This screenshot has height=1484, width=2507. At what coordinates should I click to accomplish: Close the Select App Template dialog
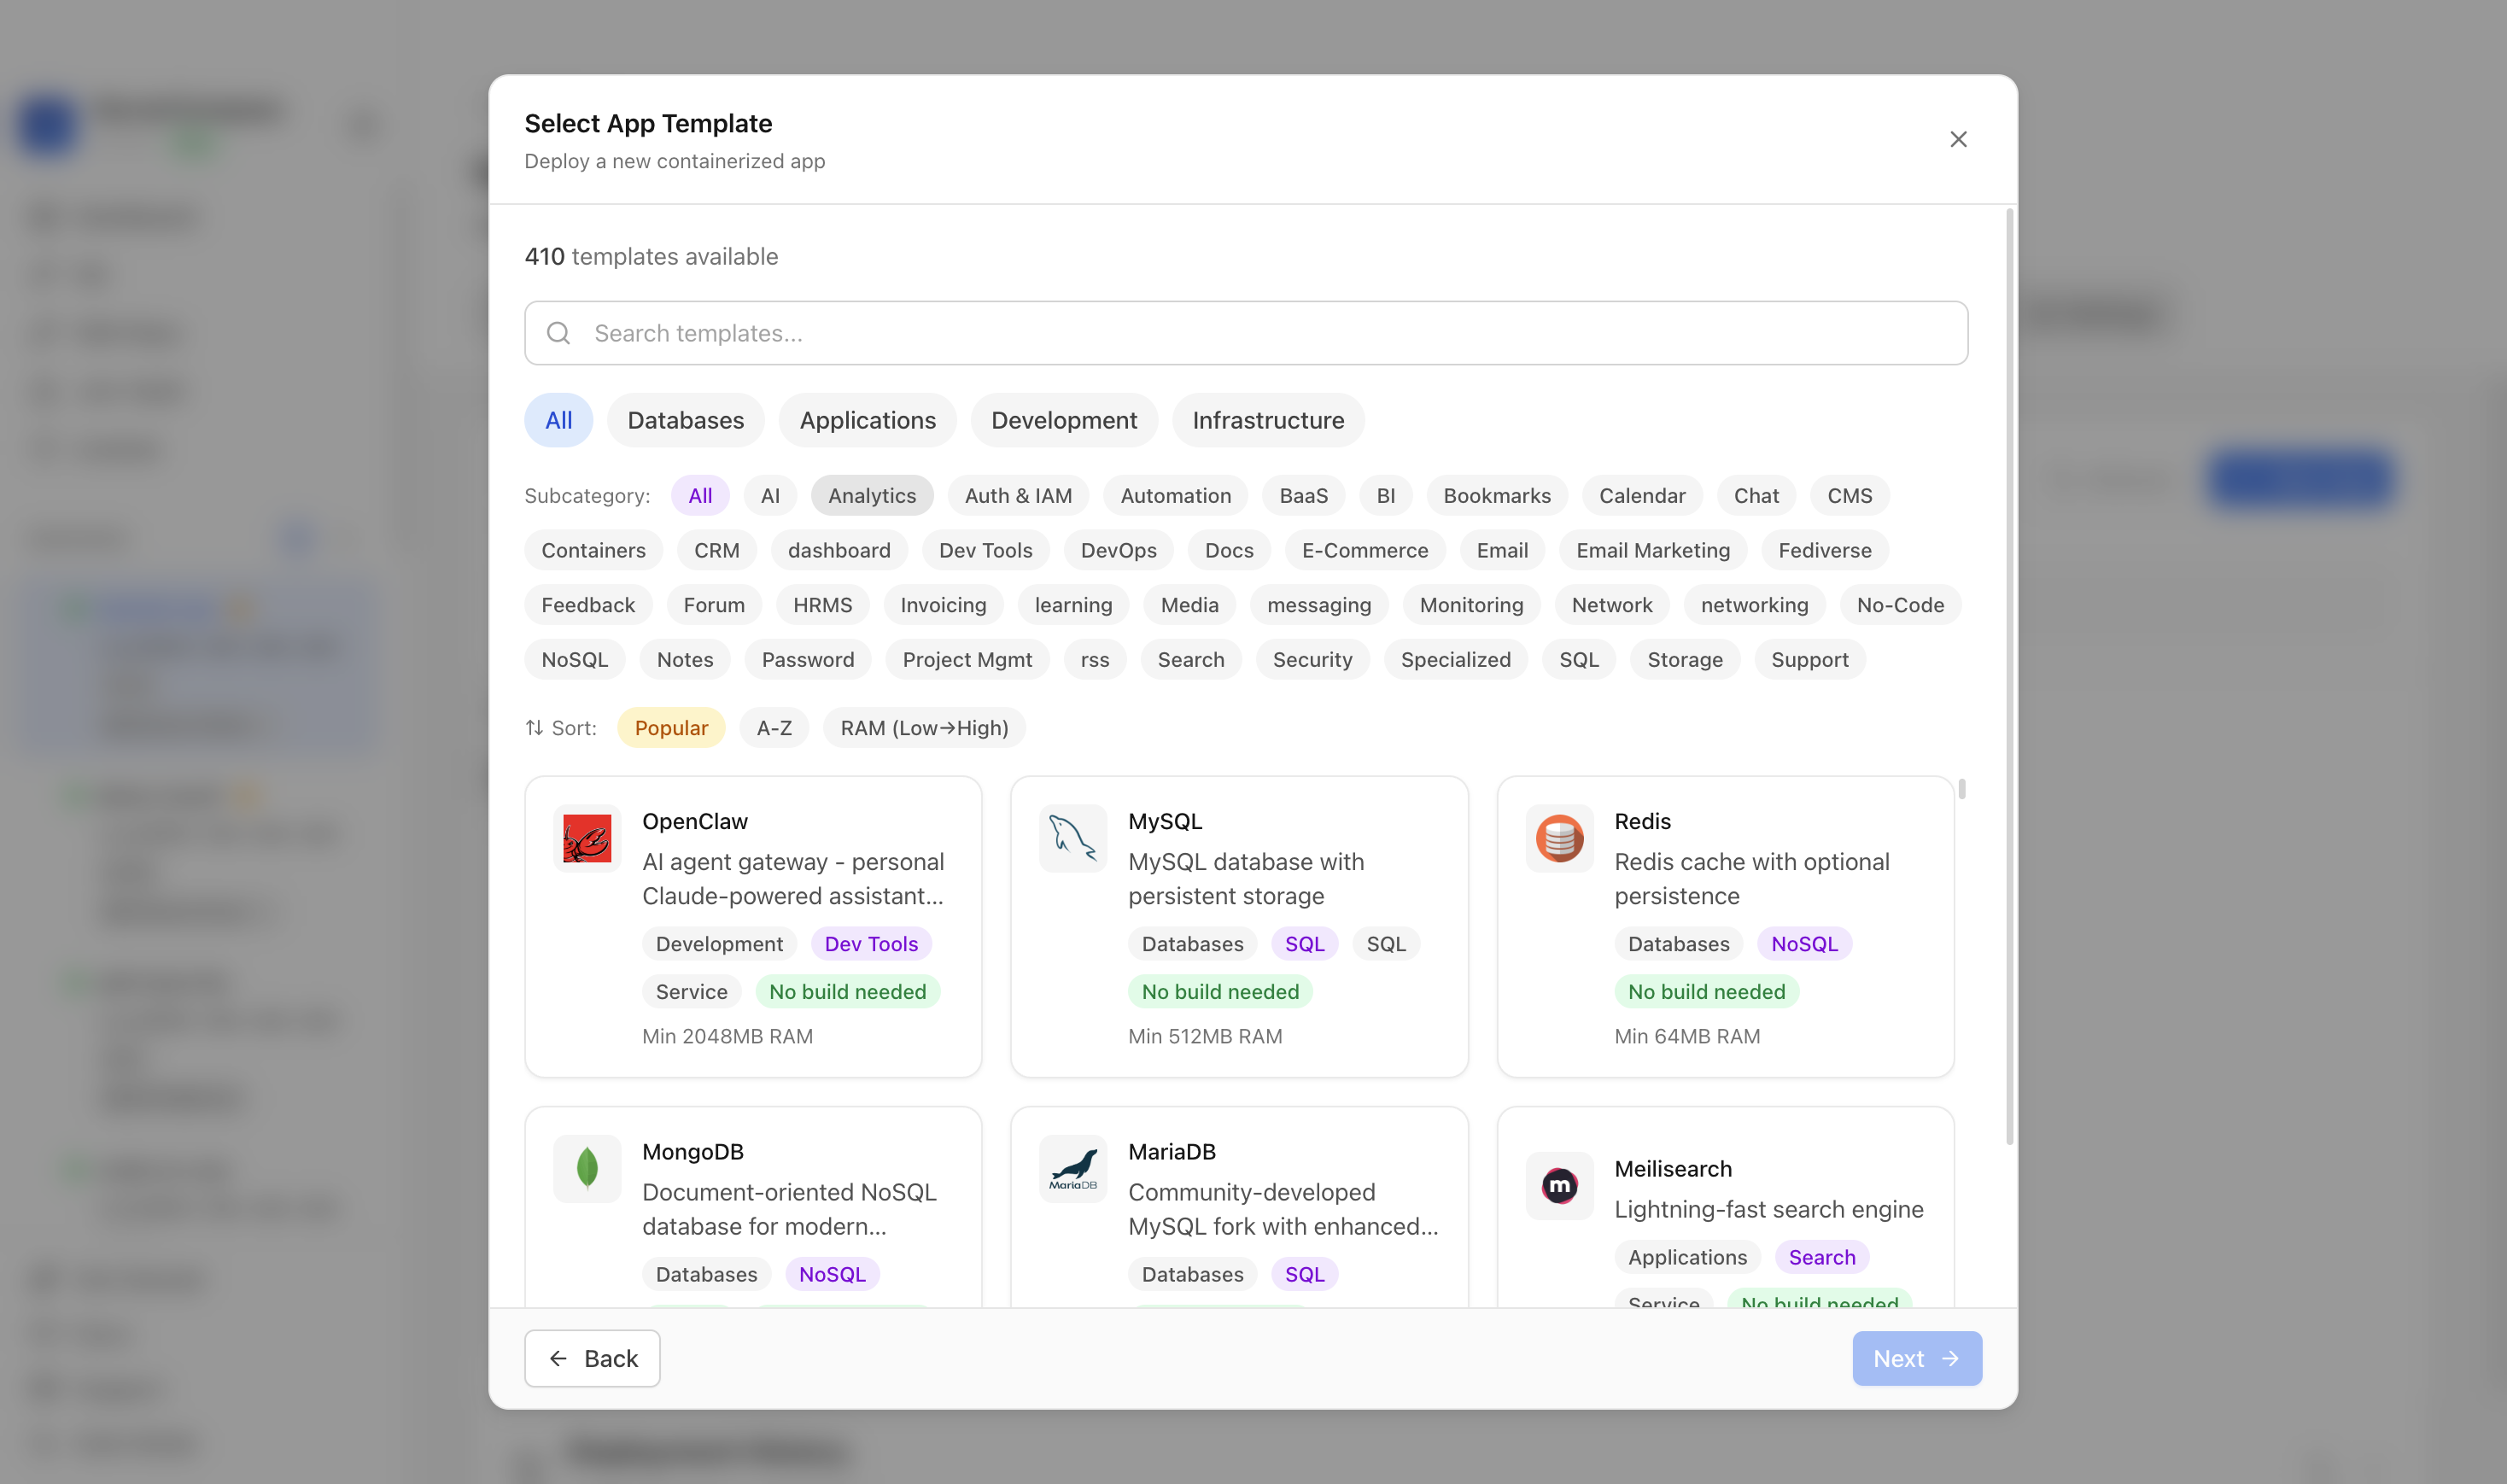1958,139
